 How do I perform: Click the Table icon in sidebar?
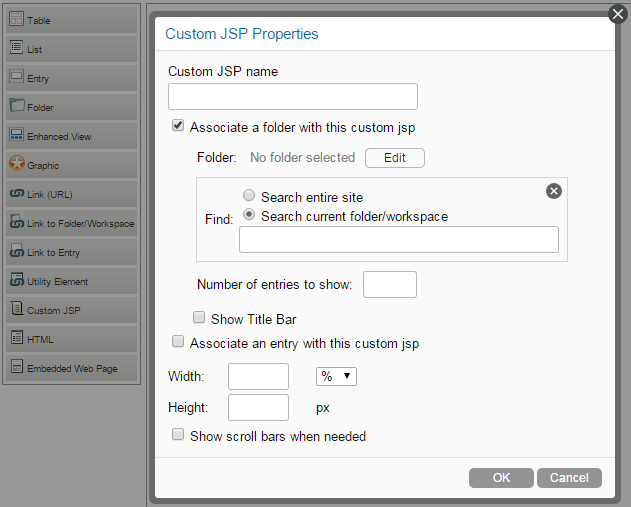(16, 19)
